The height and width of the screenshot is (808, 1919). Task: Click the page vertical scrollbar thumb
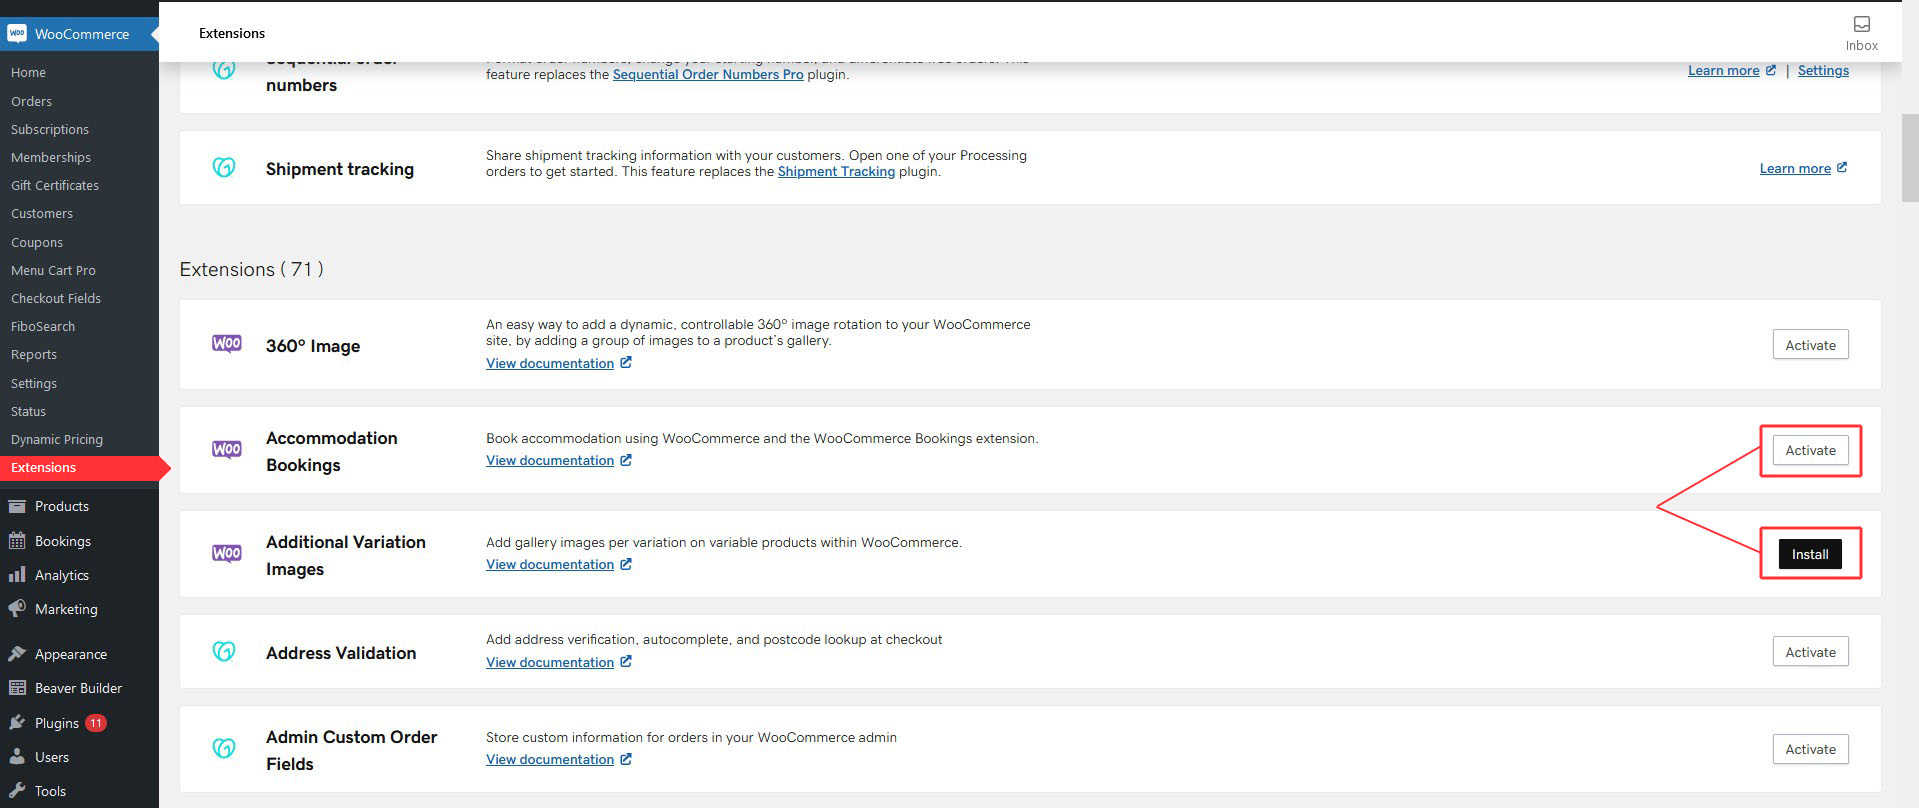point(1909,157)
